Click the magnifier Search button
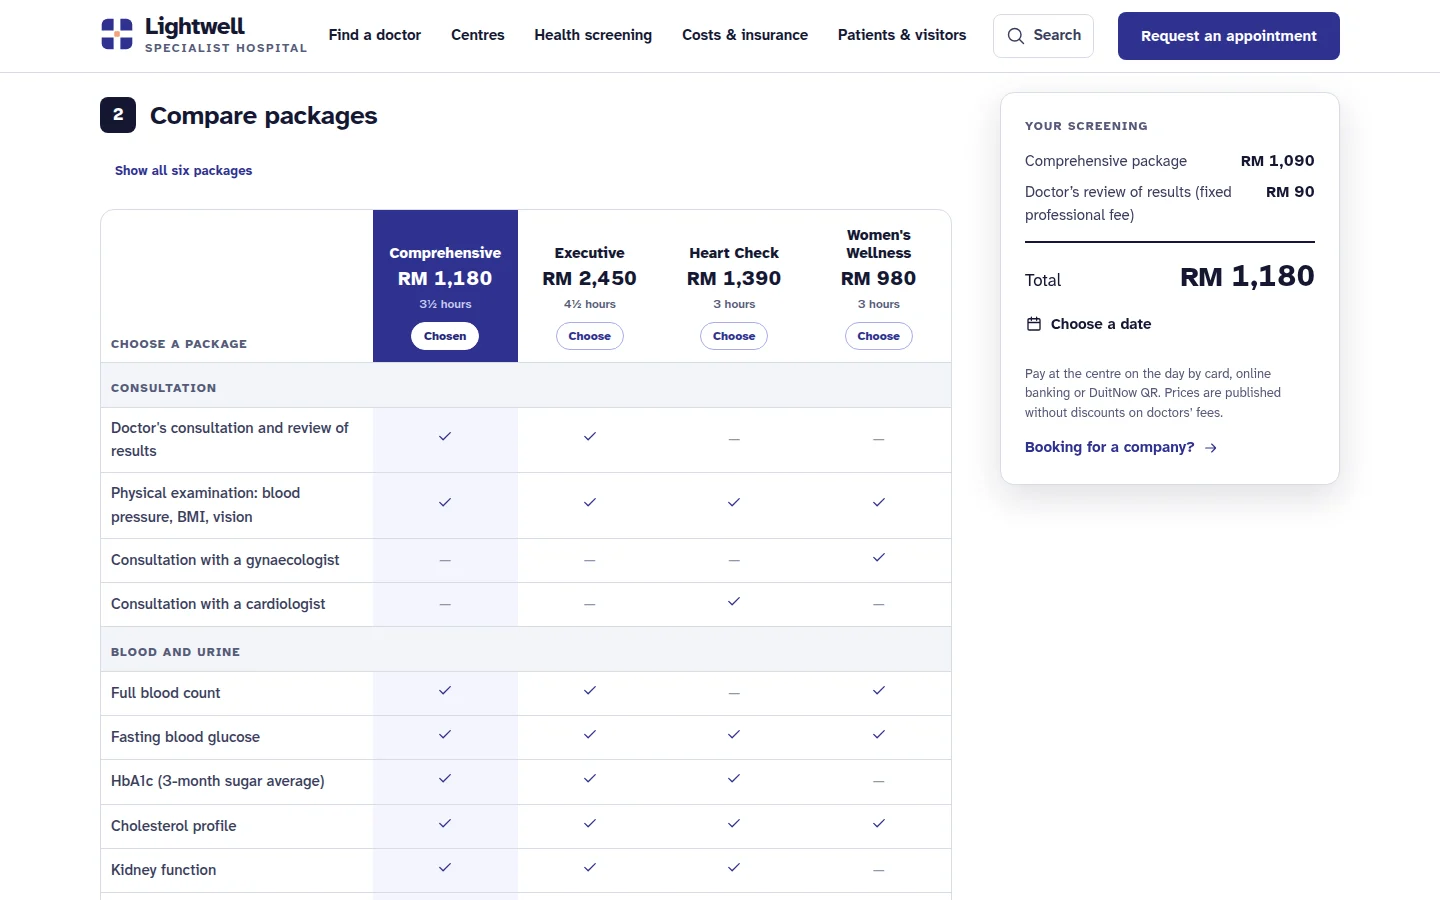The image size is (1440, 900). pos(1043,36)
